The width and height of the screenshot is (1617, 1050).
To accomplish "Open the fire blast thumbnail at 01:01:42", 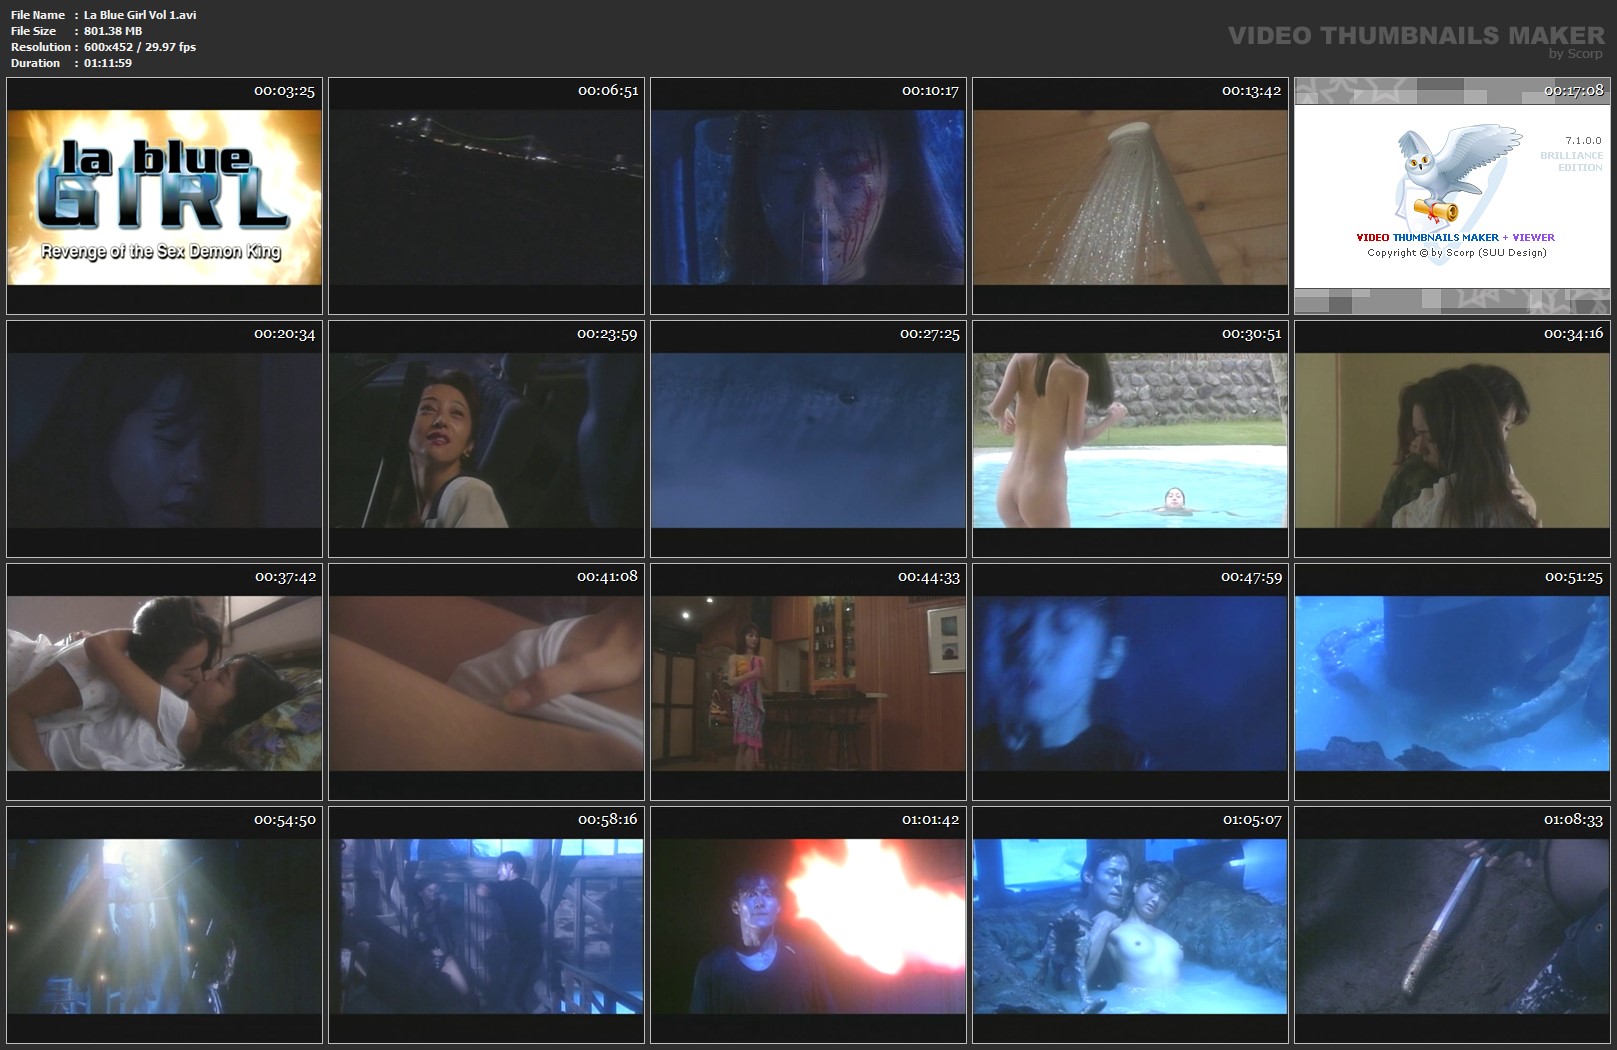I will [808, 925].
